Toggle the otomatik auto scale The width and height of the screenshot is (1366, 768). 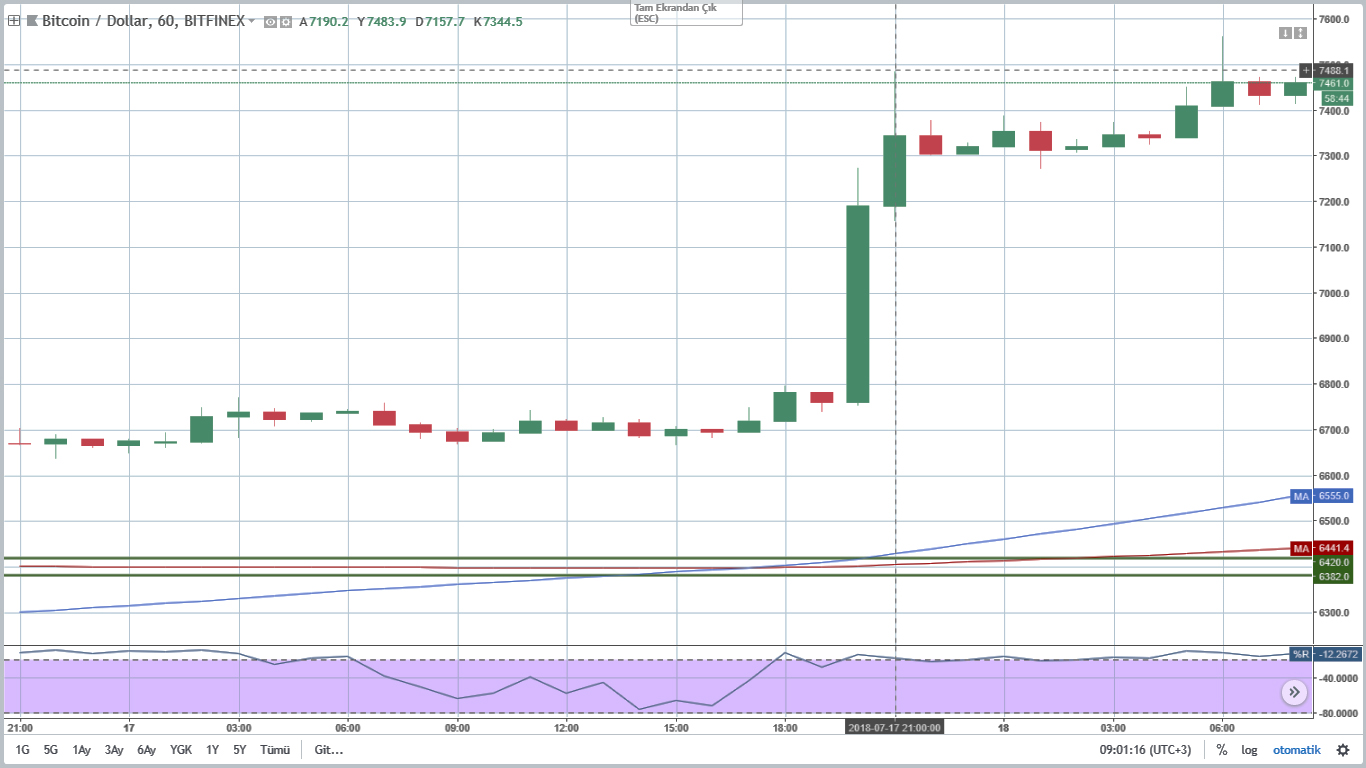tap(1296, 750)
